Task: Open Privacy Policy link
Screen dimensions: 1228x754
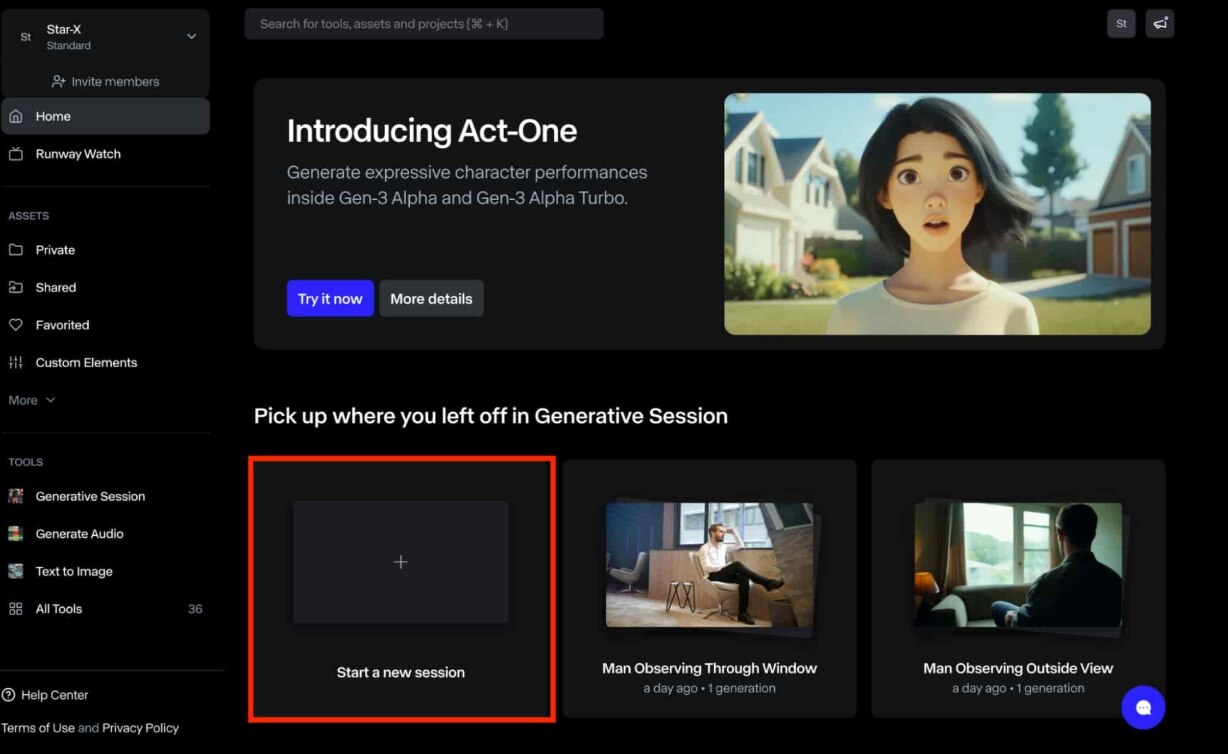Action: point(140,728)
